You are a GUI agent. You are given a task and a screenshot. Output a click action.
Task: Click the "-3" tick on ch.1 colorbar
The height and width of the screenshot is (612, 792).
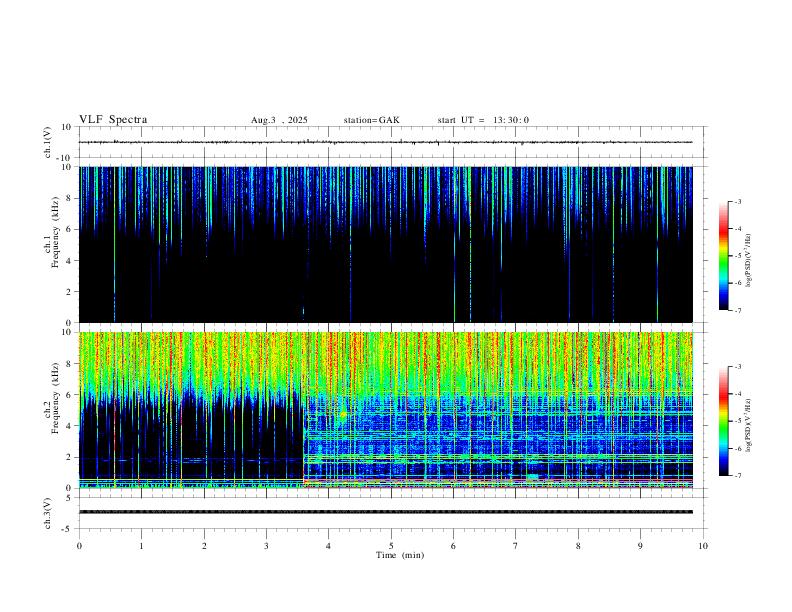pos(737,201)
